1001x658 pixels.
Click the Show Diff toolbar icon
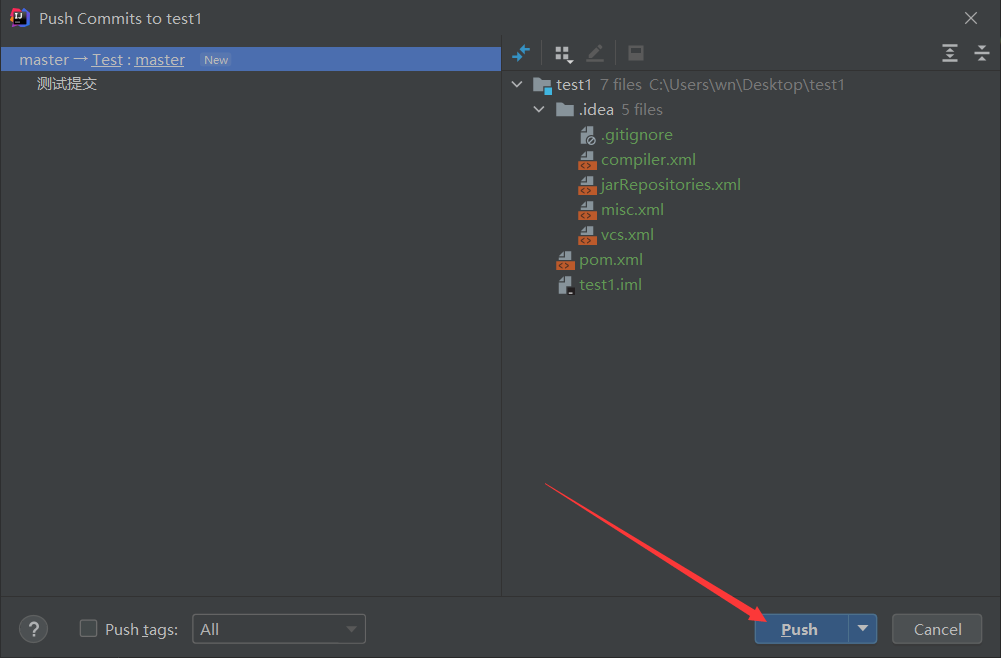tap(521, 53)
